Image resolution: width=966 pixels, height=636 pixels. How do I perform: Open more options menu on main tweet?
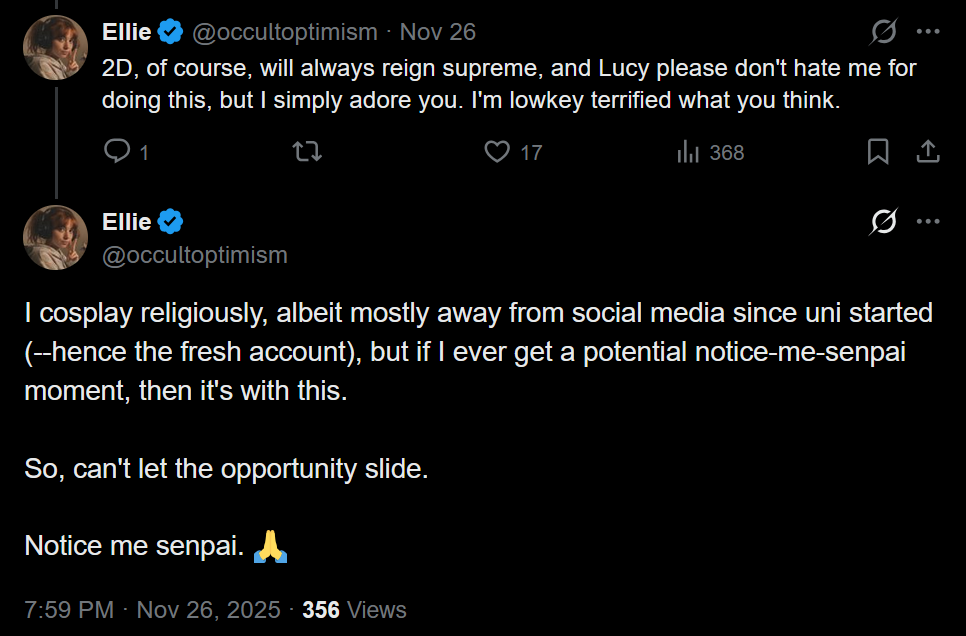928,222
